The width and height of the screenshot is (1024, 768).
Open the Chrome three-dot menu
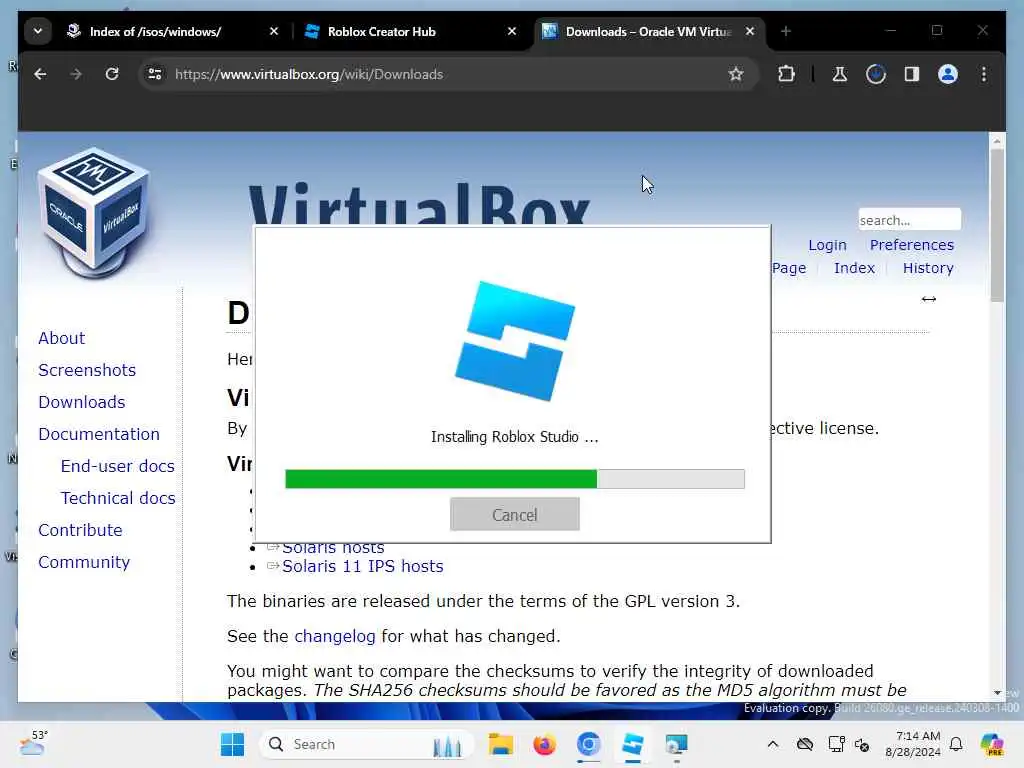[984, 74]
